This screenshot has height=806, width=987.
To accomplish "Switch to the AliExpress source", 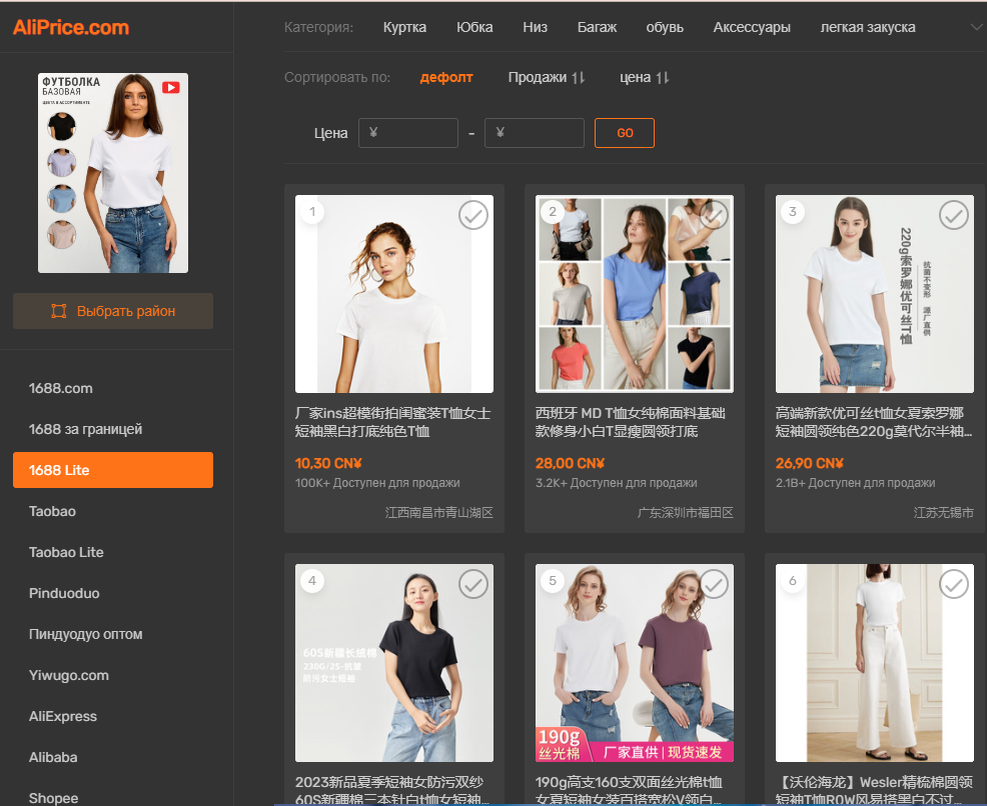I will (x=63, y=716).
